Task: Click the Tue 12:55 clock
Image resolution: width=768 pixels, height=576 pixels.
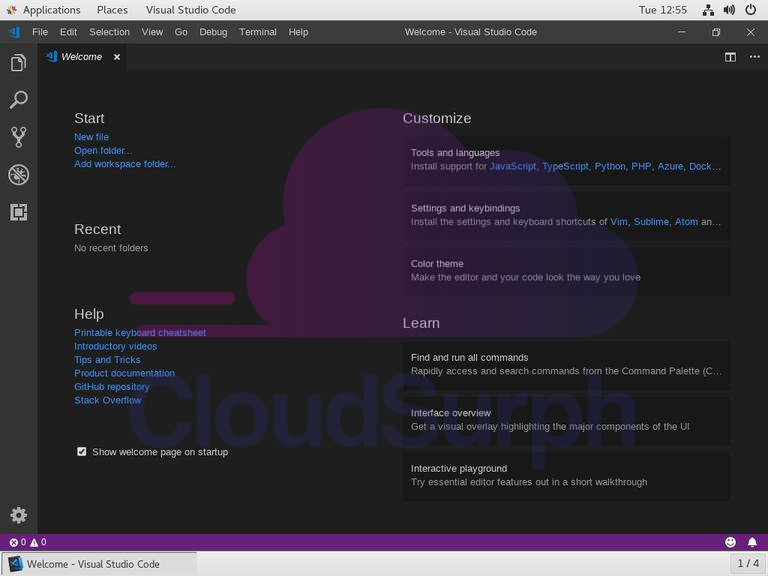Action: (662, 10)
